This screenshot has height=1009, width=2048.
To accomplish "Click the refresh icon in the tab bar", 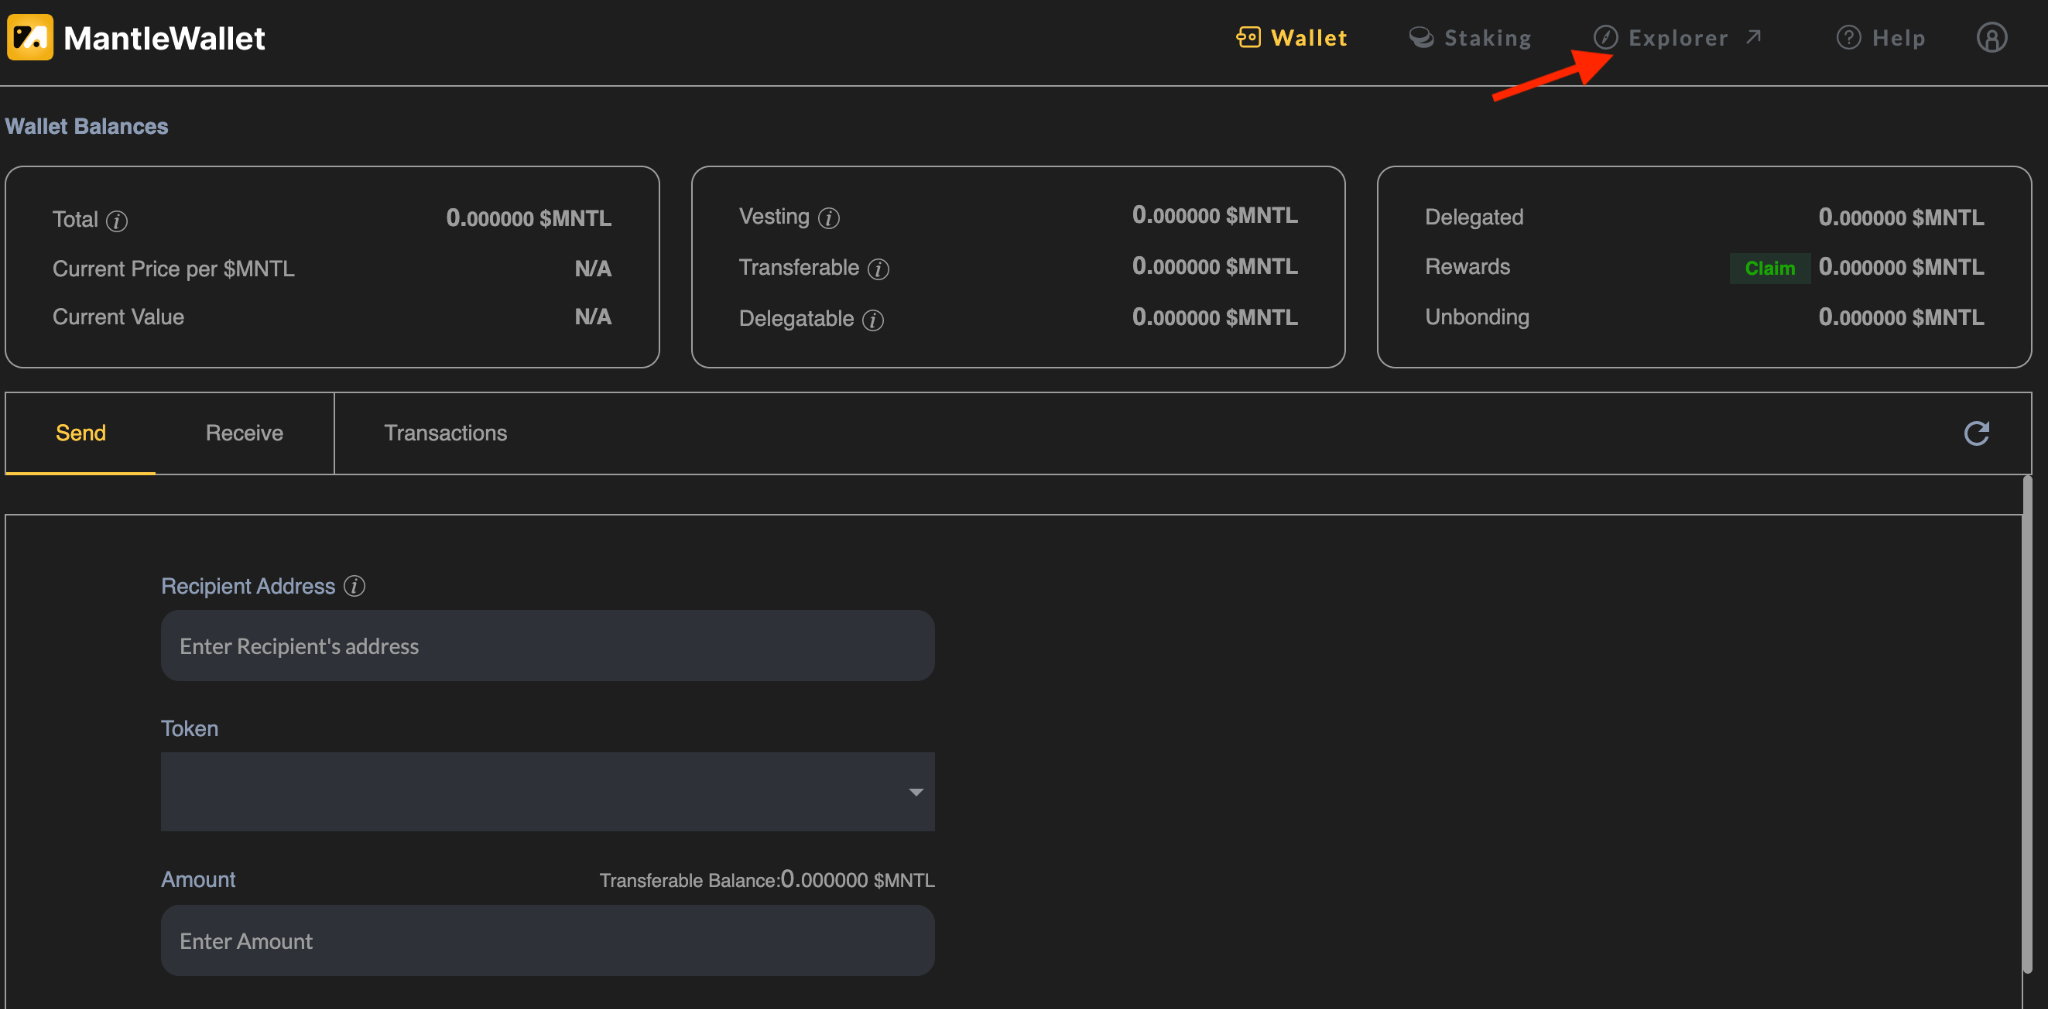I will click(1976, 433).
